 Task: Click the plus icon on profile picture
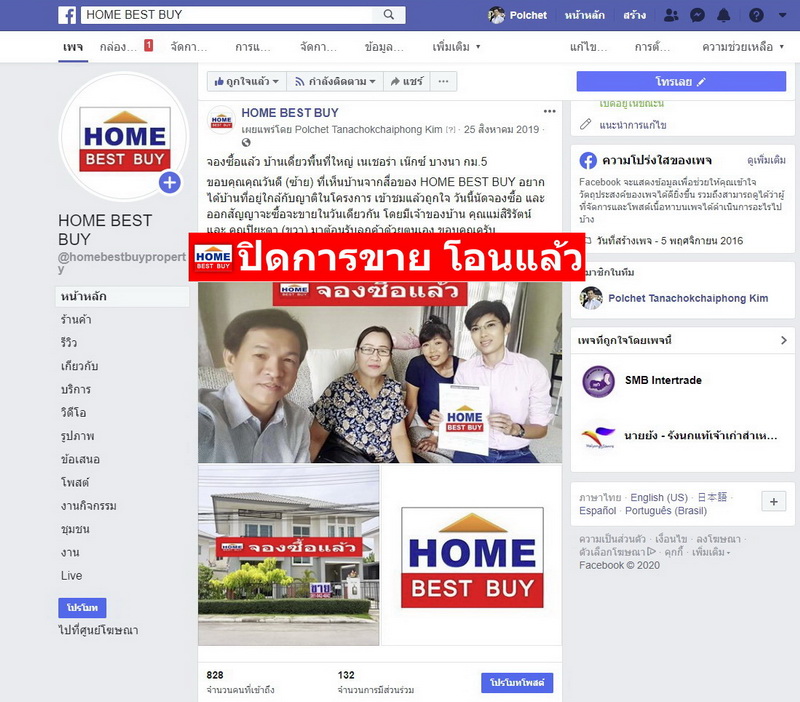tap(170, 183)
